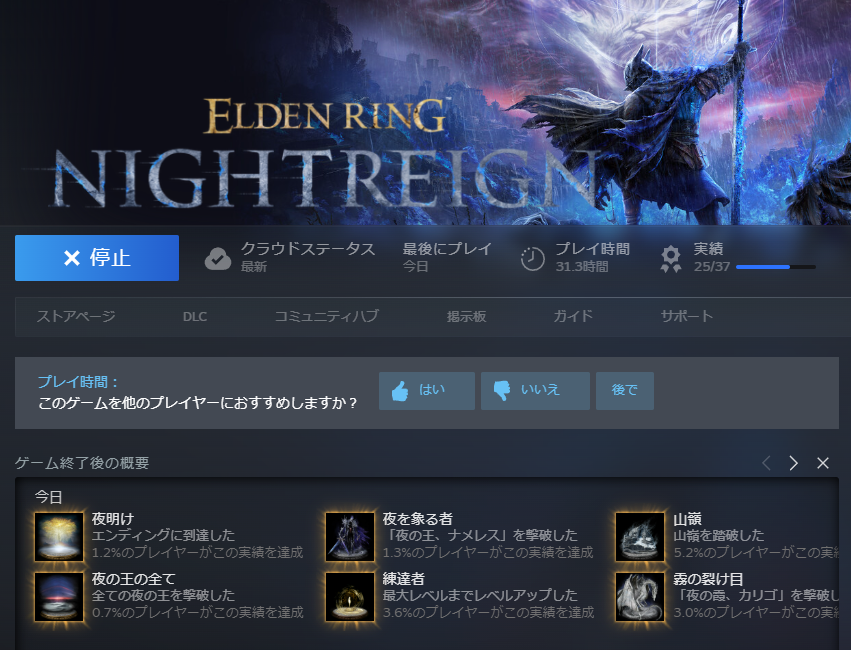Open the 霧の裂け目 achievement icon
Image resolution: width=851 pixels, height=650 pixels.
(640, 596)
